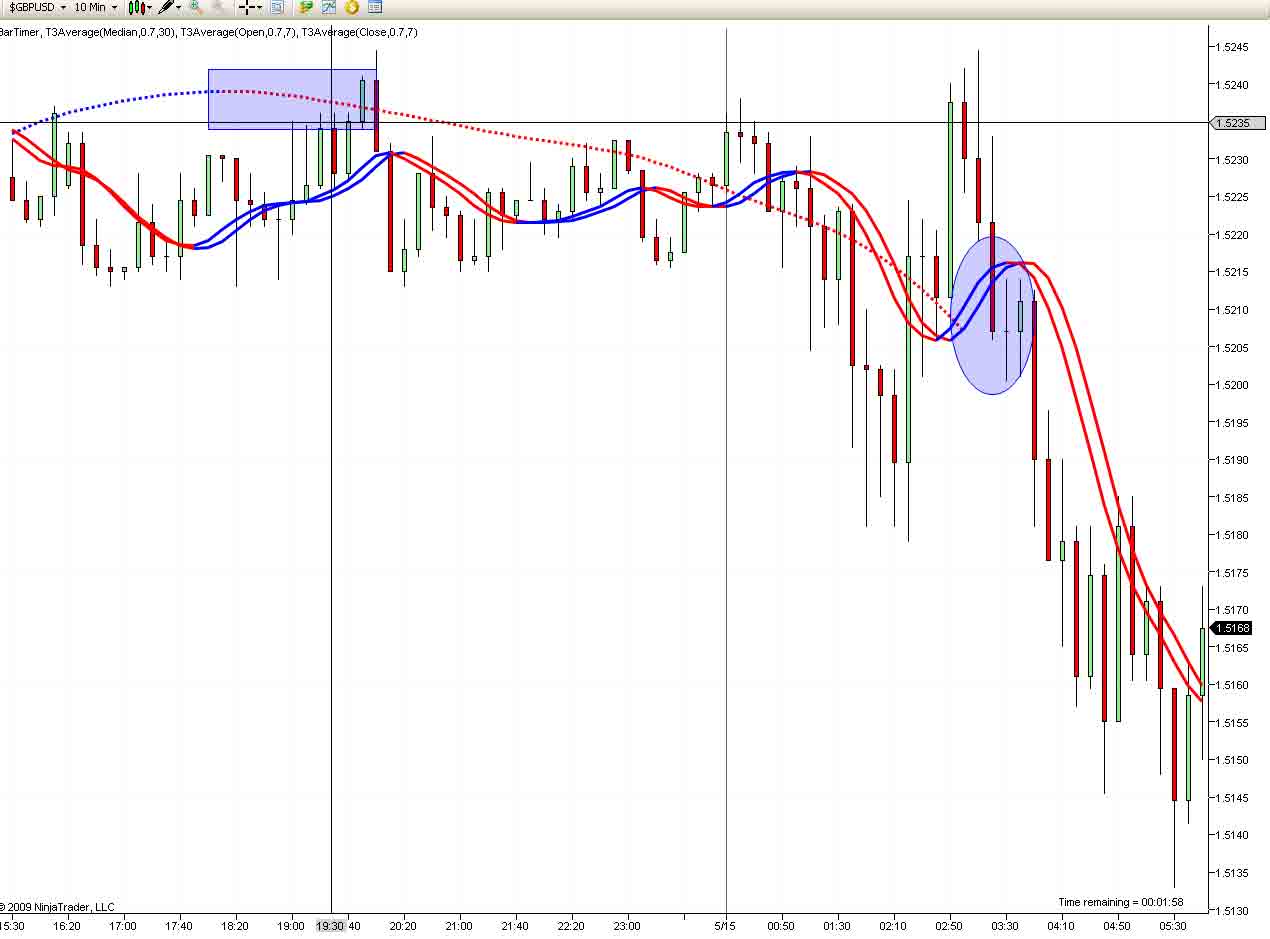Open the 10 Min interval dropdown
This screenshot has width=1270, height=939.
point(95,7)
